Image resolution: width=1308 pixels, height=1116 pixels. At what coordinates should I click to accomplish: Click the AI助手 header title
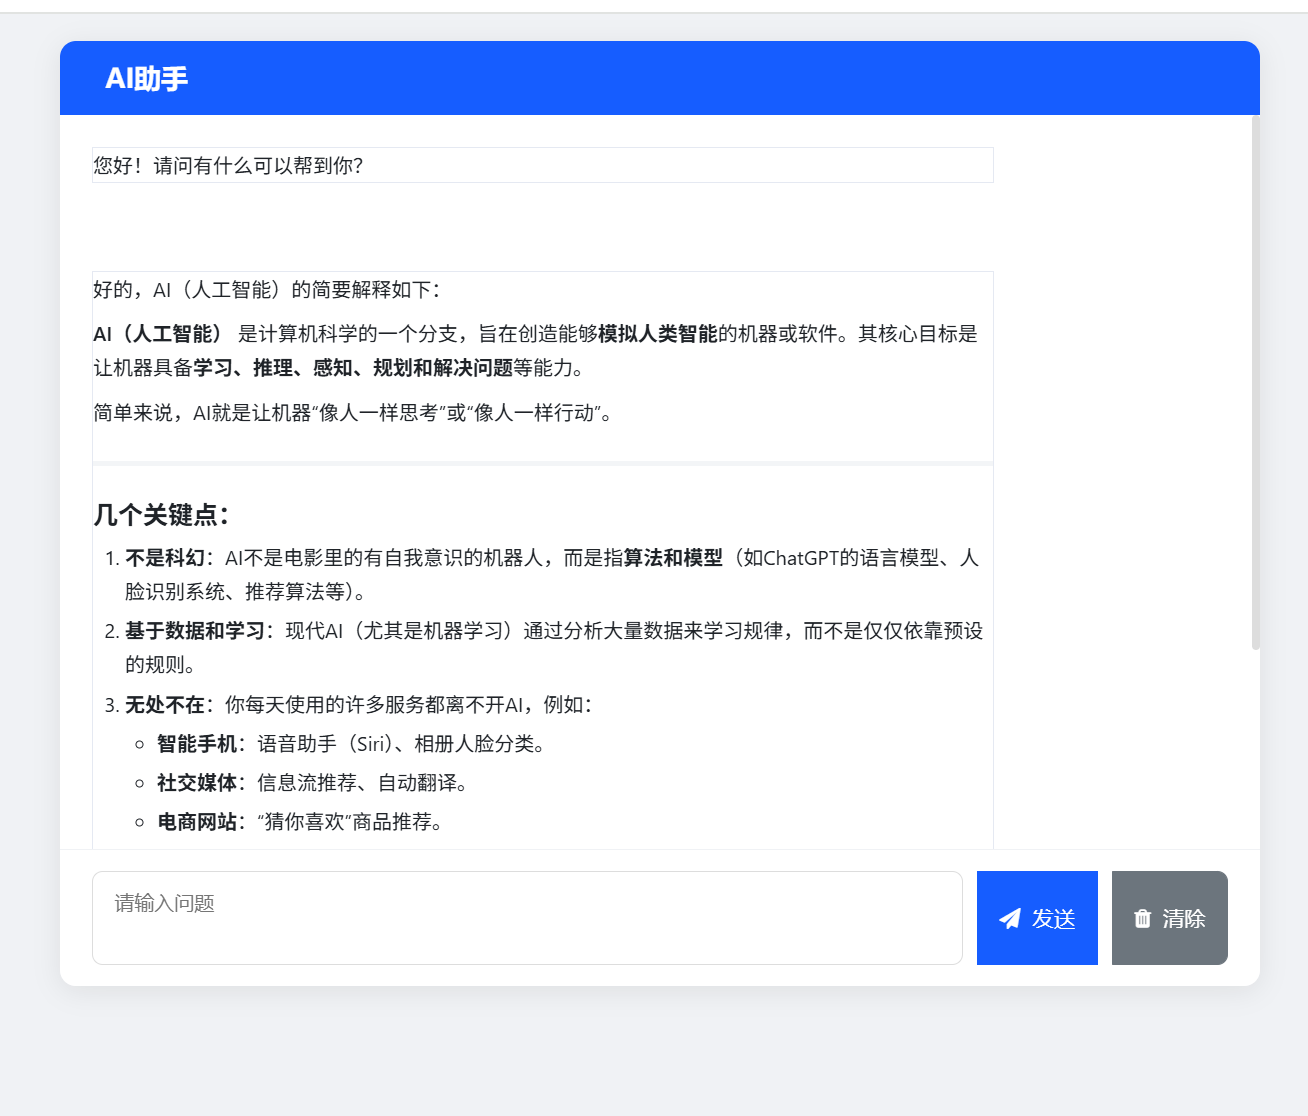pyautogui.click(x=148, y=77)
